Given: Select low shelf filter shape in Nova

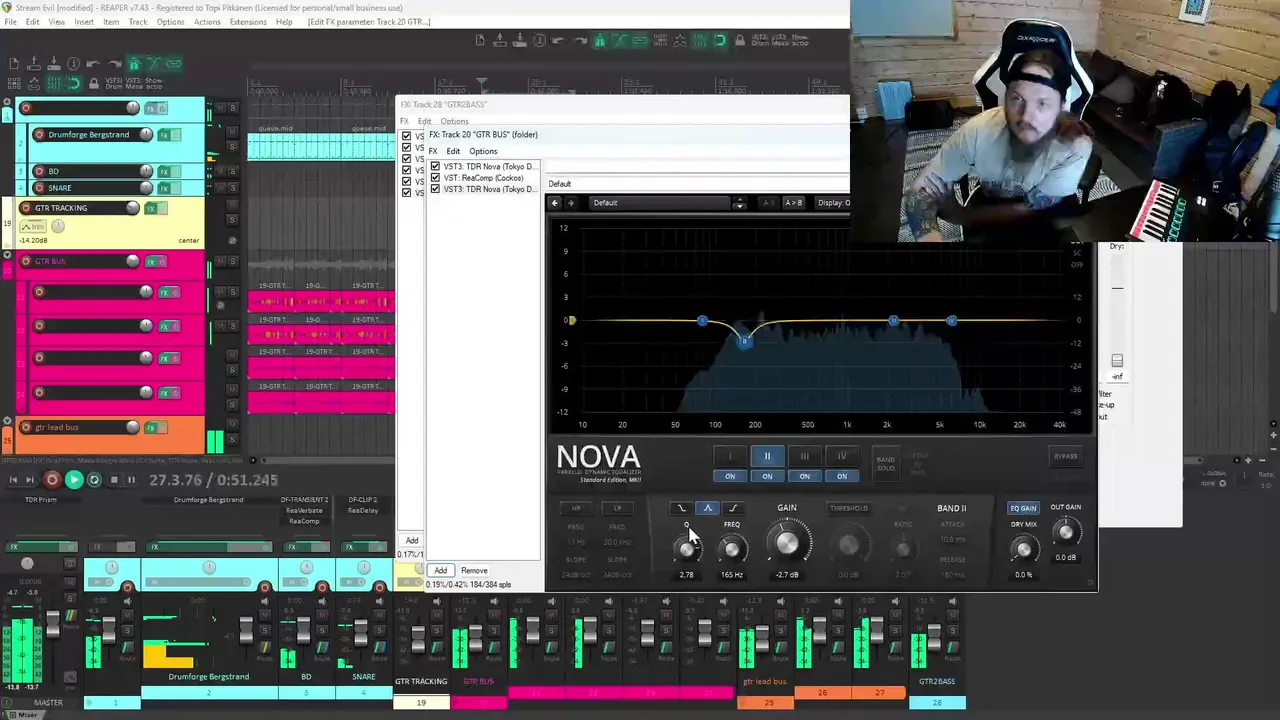Looking at the screenshot, I should (x=681, y=508).
